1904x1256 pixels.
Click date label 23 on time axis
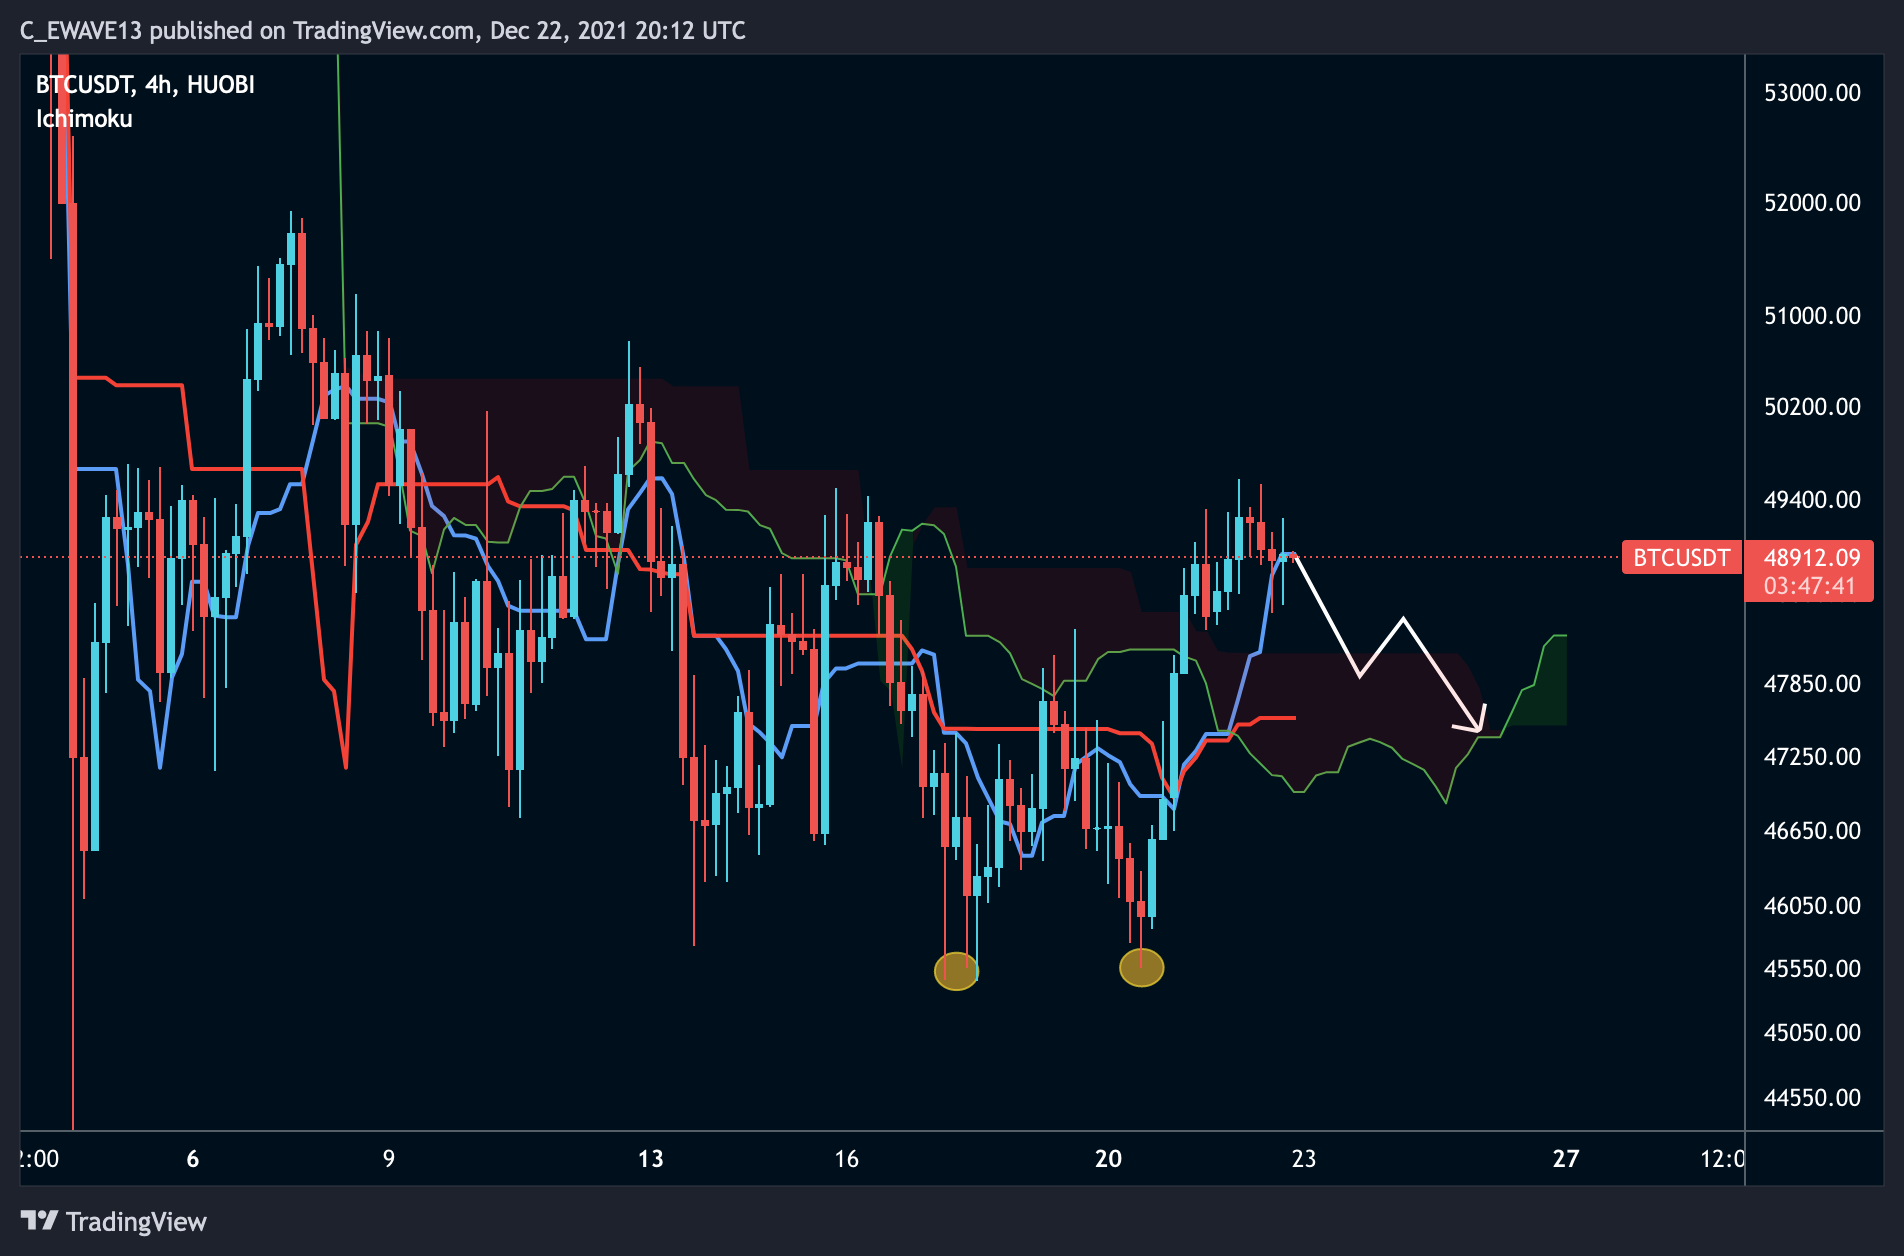pyautogui.click(x=1304, y=1159)
